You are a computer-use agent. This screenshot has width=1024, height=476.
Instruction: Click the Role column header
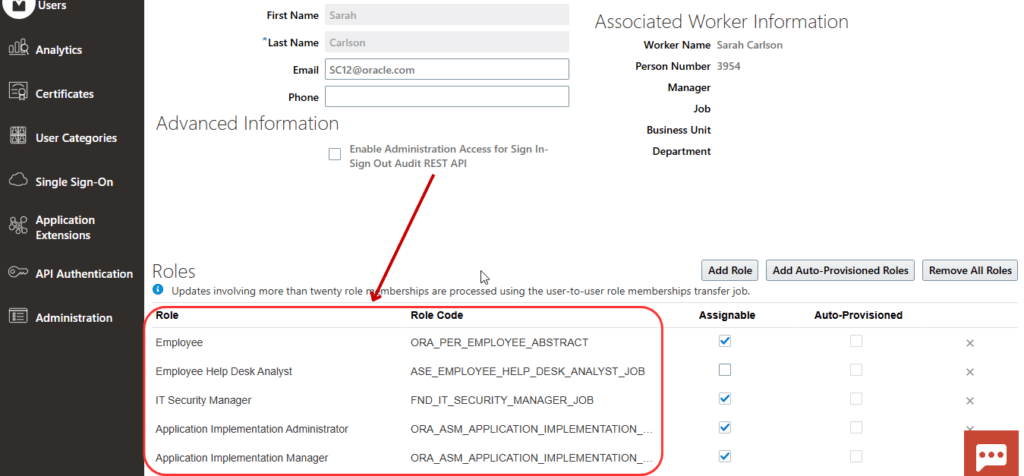[167, 315]
